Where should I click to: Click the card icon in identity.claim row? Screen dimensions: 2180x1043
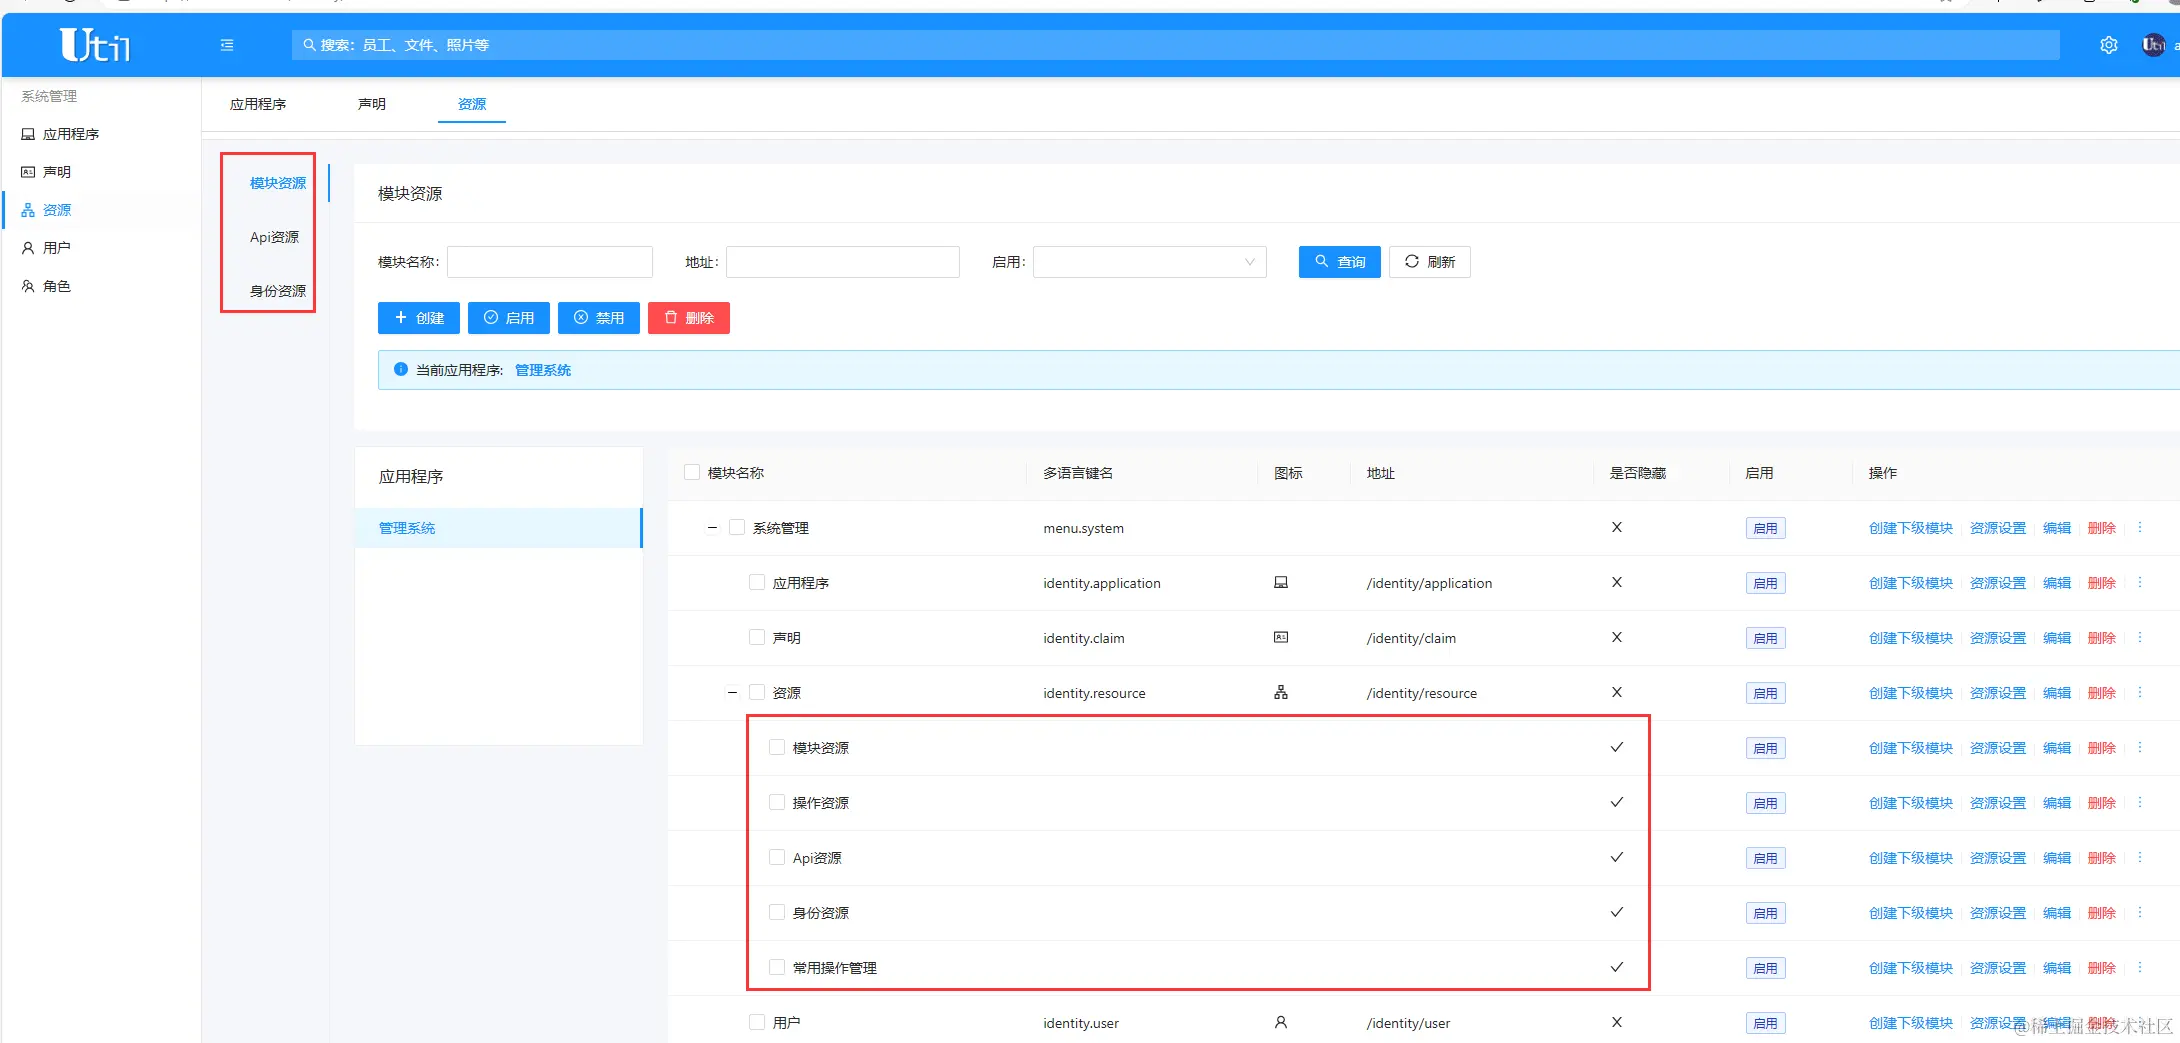tap(1281, 637)
